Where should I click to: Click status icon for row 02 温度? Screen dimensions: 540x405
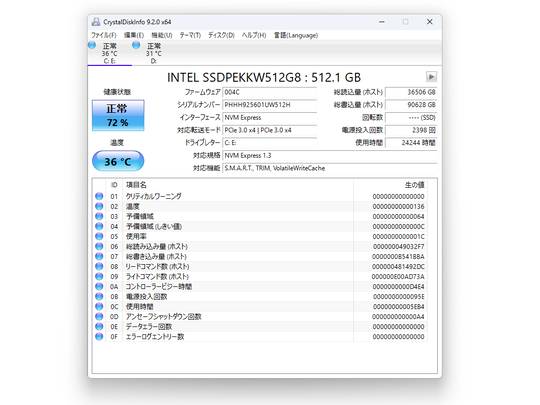[99, 206]
